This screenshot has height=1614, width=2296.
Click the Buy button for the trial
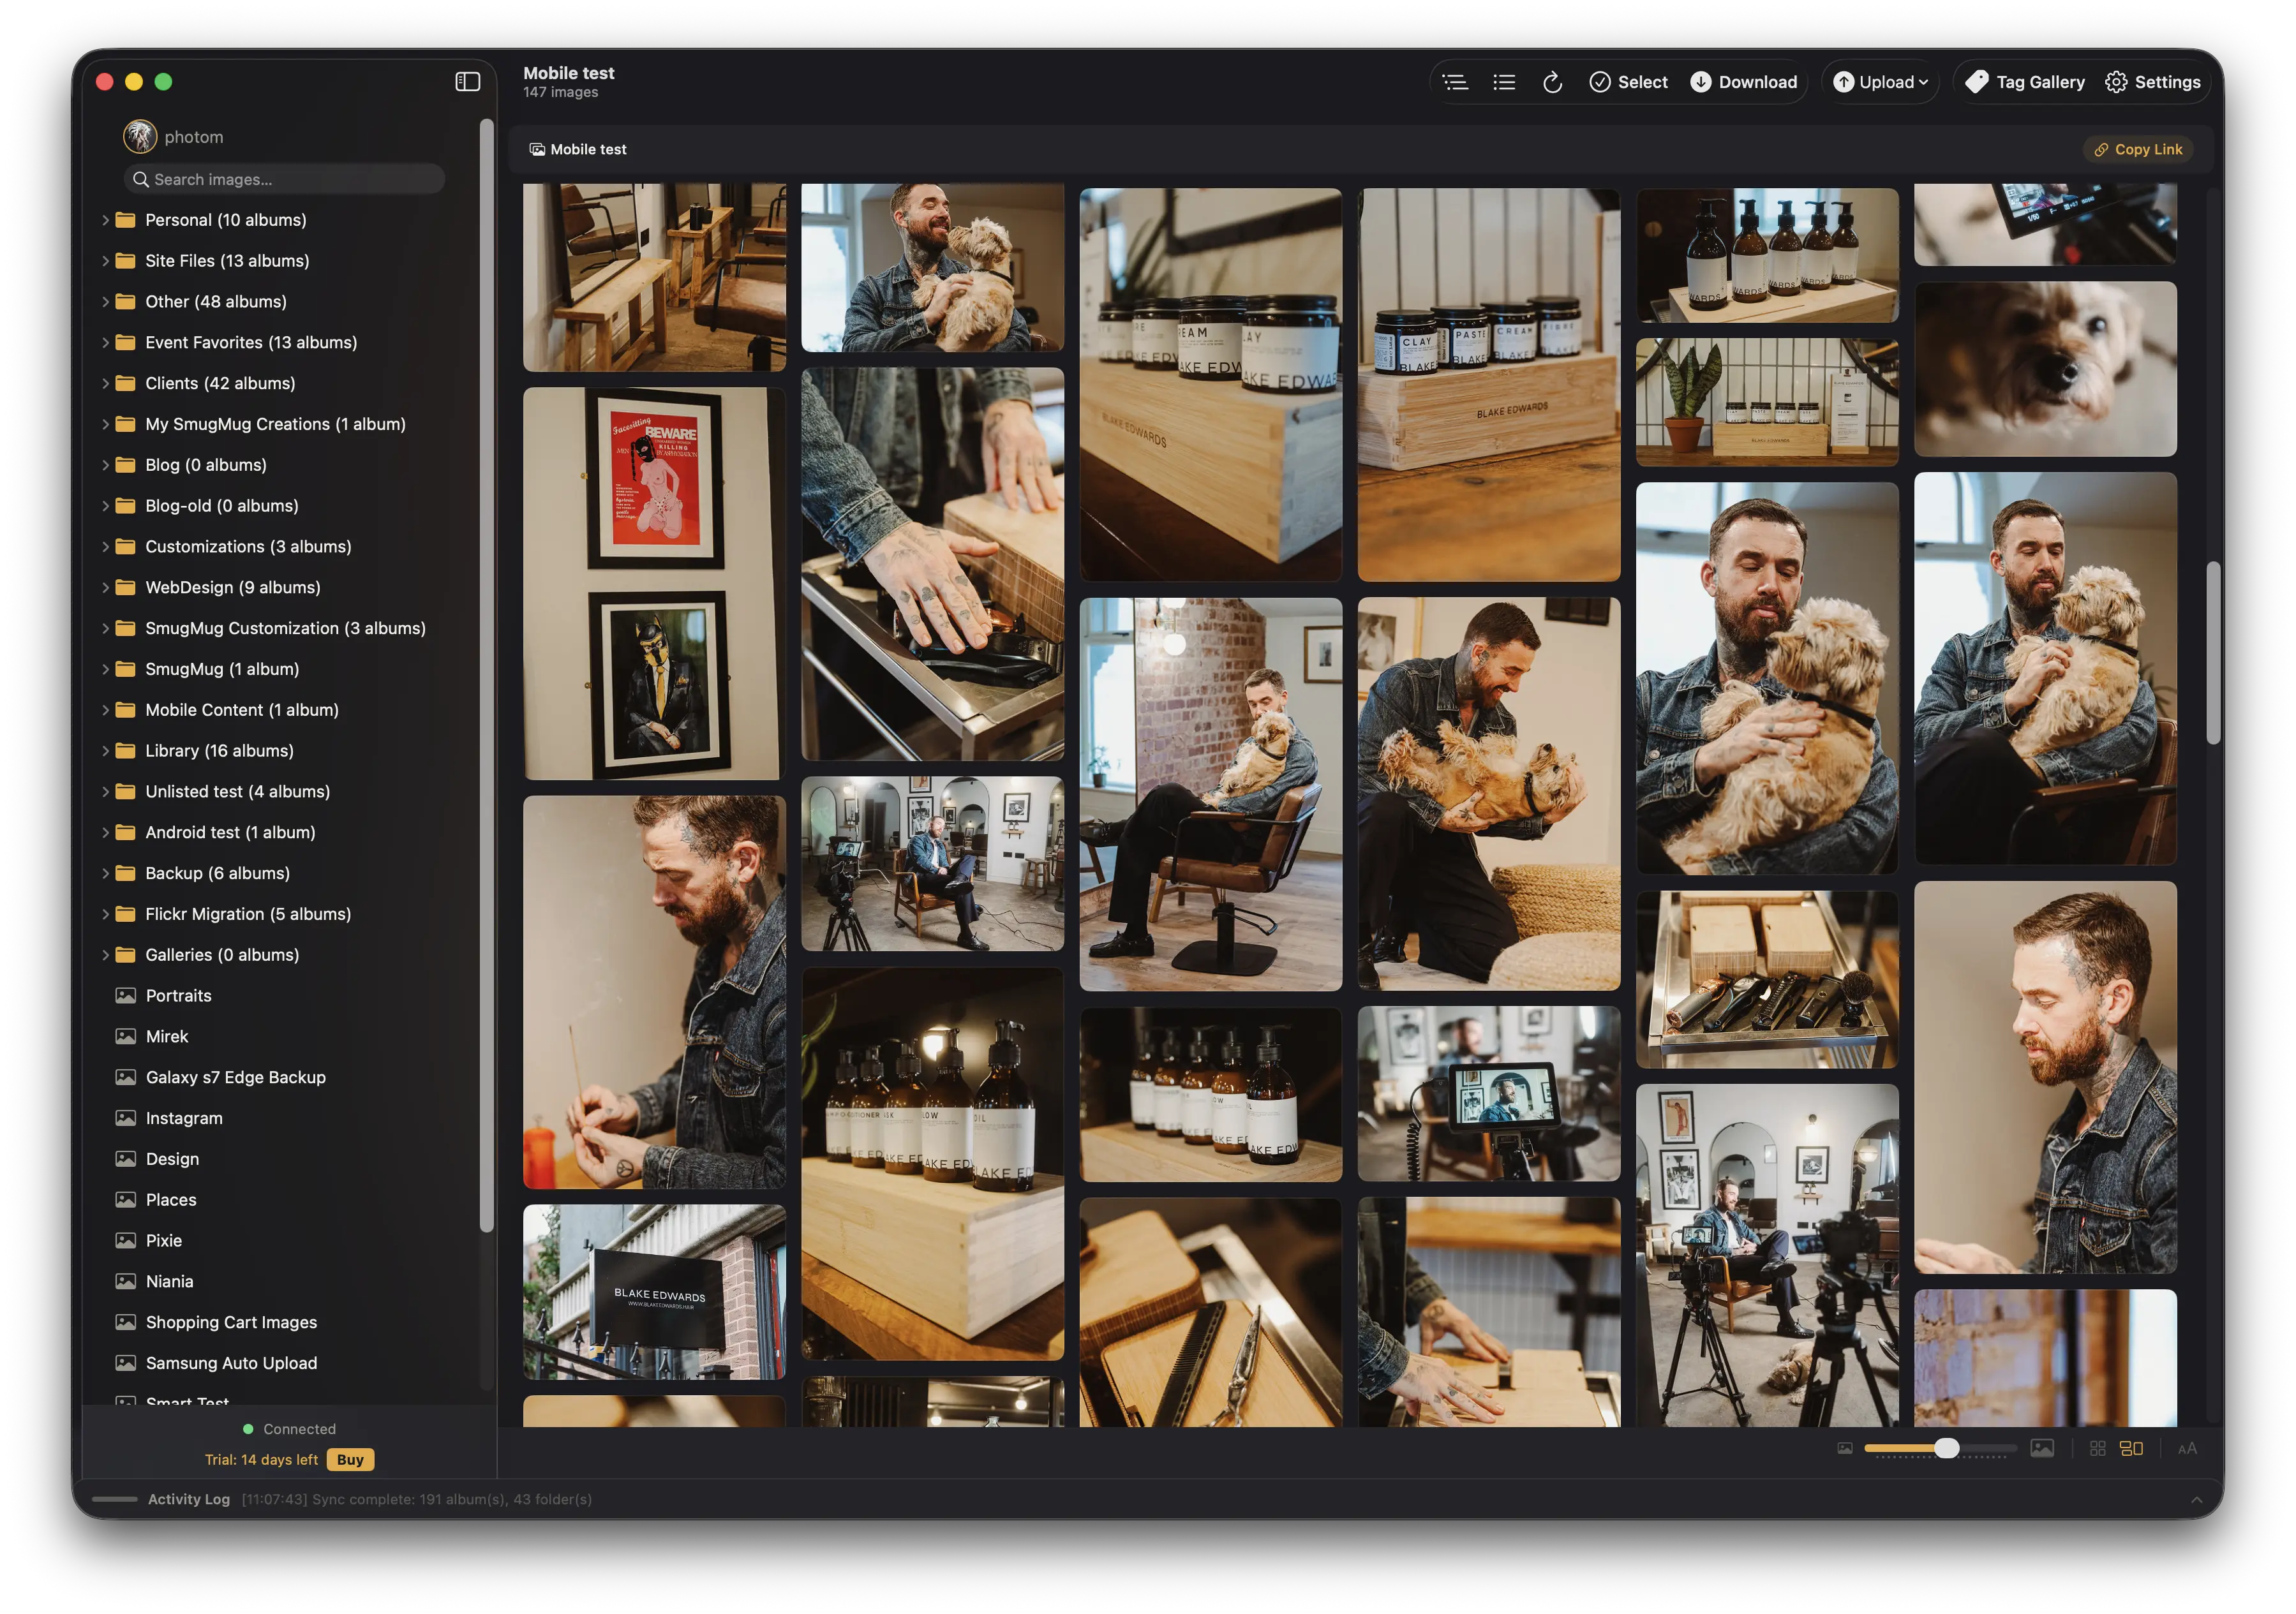click(350, 1459)
